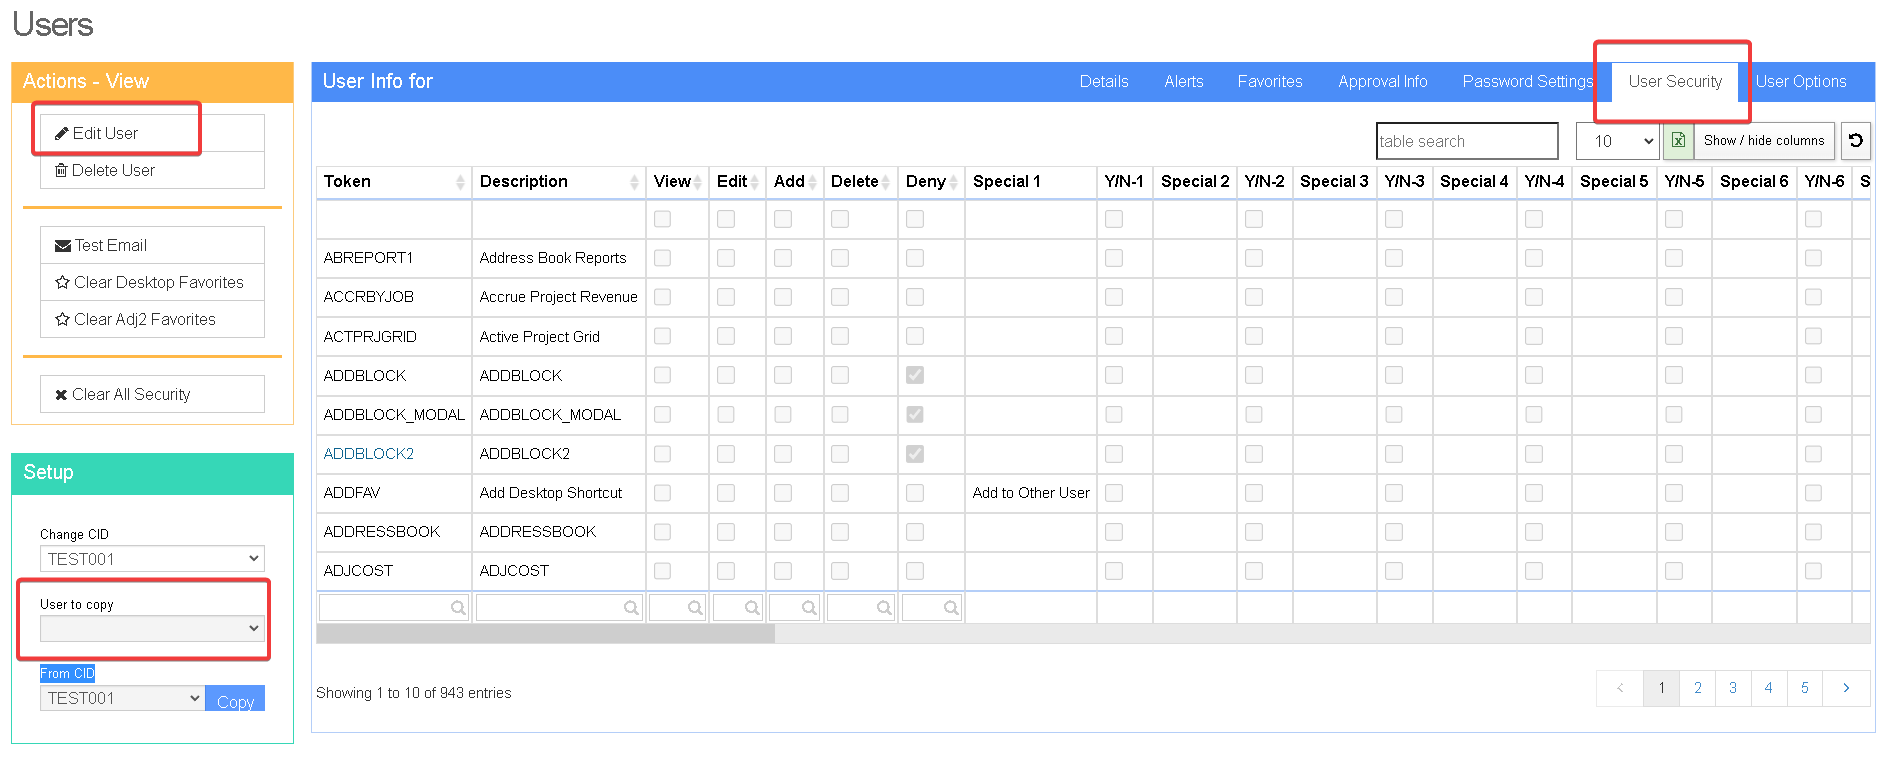Toggle Edit checkbox for ACCRBYJOB row
Screen dimensions: 1886x765
point(726,297)
